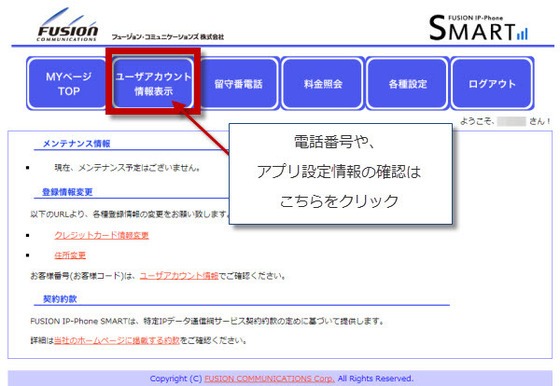The width and height of the screenshot is (560, 386).
Task: Open ユーザアカウント情報表示 menu button
Action: tap(153, 84)
